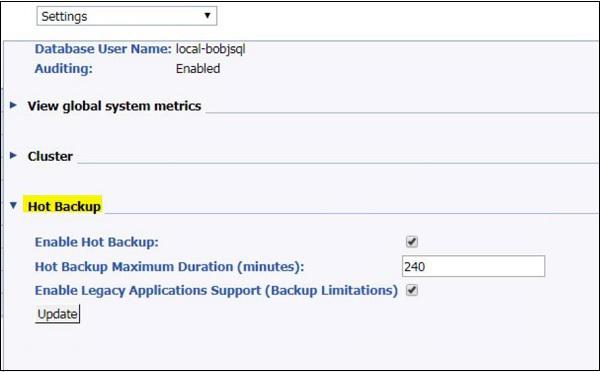Expand View global system metrics triangle
This screenshot has width=600, height=372.
pyautogui.click(x=13, y=105)
